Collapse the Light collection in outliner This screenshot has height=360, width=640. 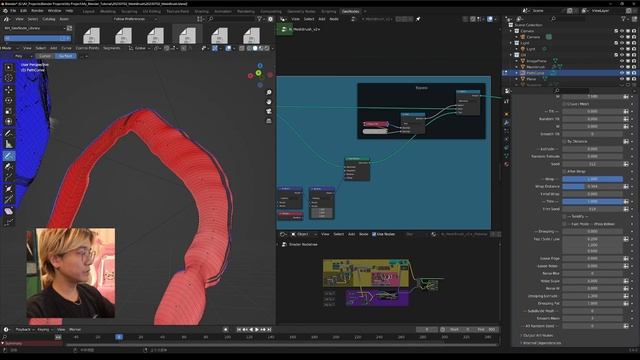click(x=511, y=43)
